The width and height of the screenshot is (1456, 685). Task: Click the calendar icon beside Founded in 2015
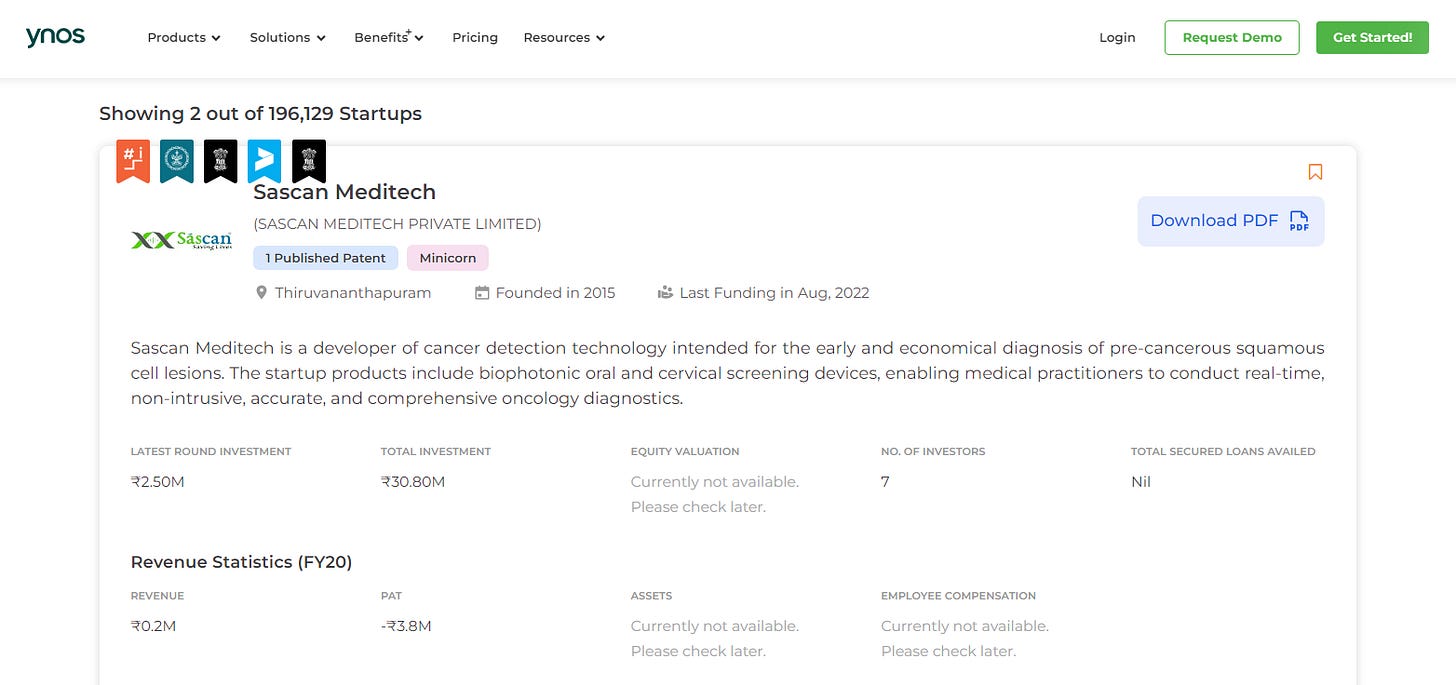[x=482, y=293]
